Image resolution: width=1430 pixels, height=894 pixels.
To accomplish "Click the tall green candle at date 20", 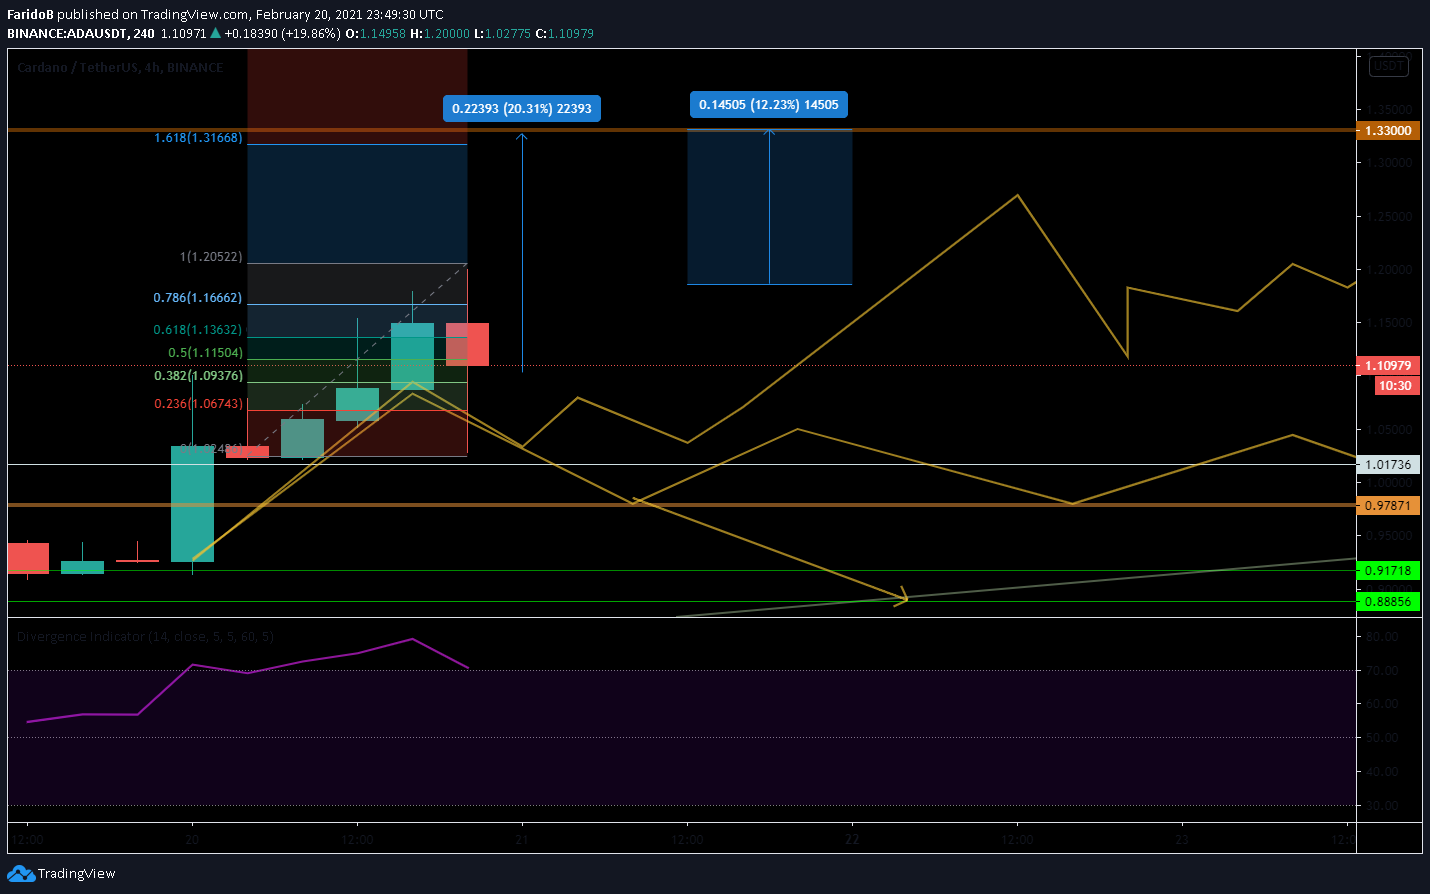I will (192, 504).
